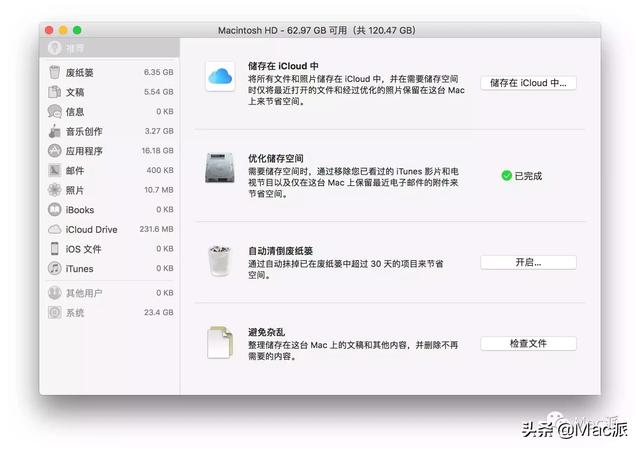Click the 6.35 GB trash size value
Screen dimensions: 640x451
click(x=159, y=72)
